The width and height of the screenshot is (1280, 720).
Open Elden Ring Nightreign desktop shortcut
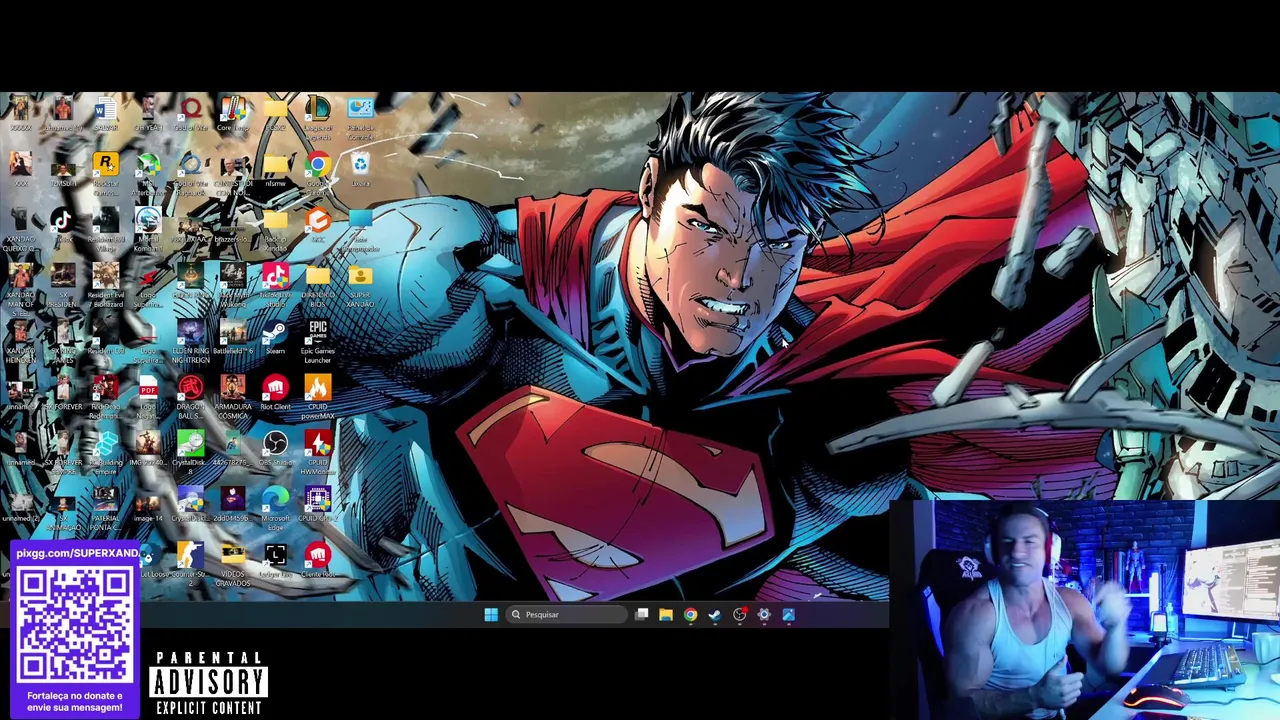[x=190, y=342]
